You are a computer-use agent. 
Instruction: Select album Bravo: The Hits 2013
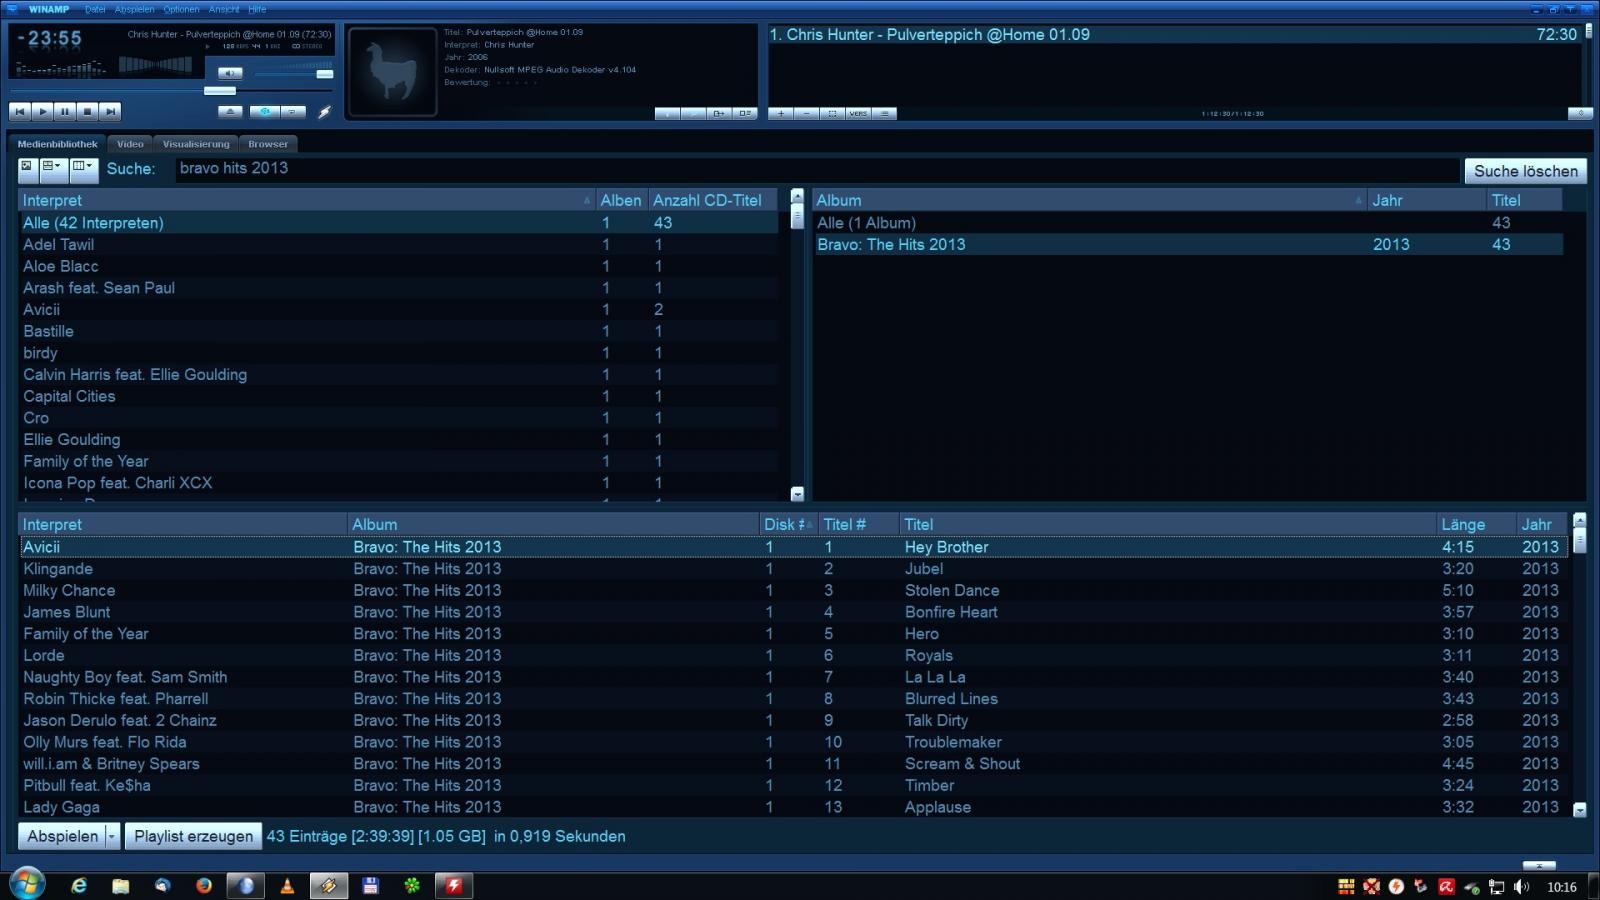tap(1188, 244)
